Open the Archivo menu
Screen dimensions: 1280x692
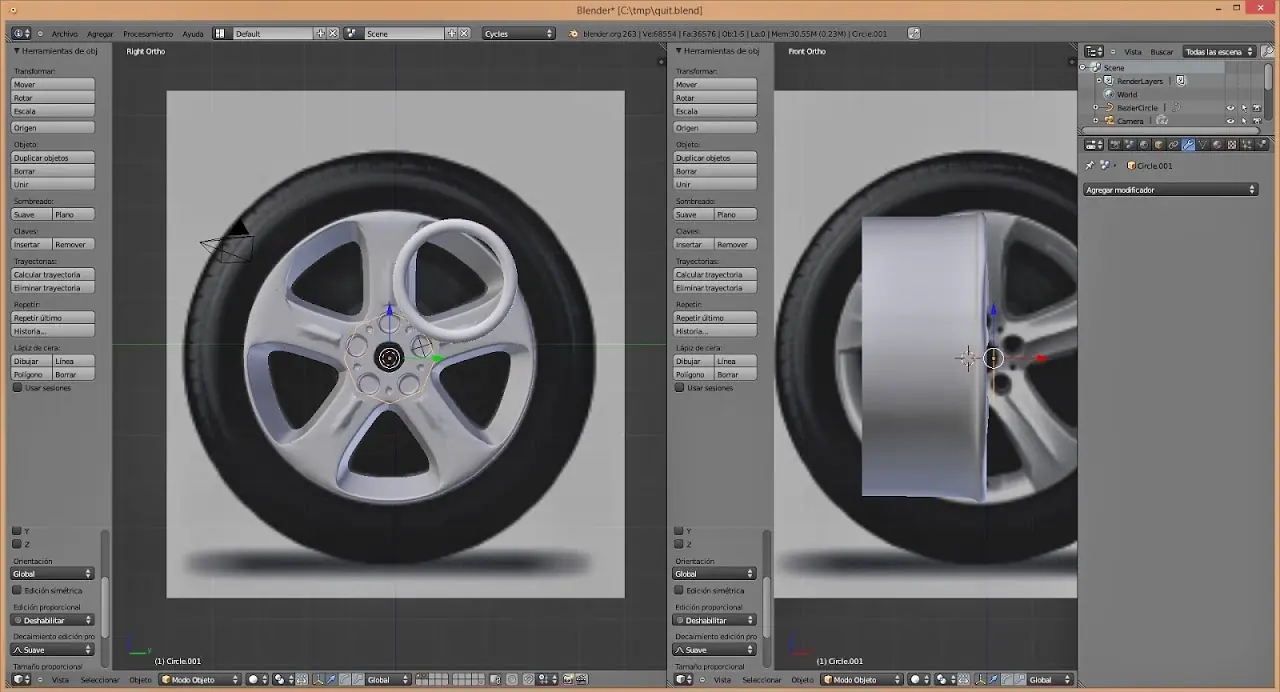[x=64, y=33]
